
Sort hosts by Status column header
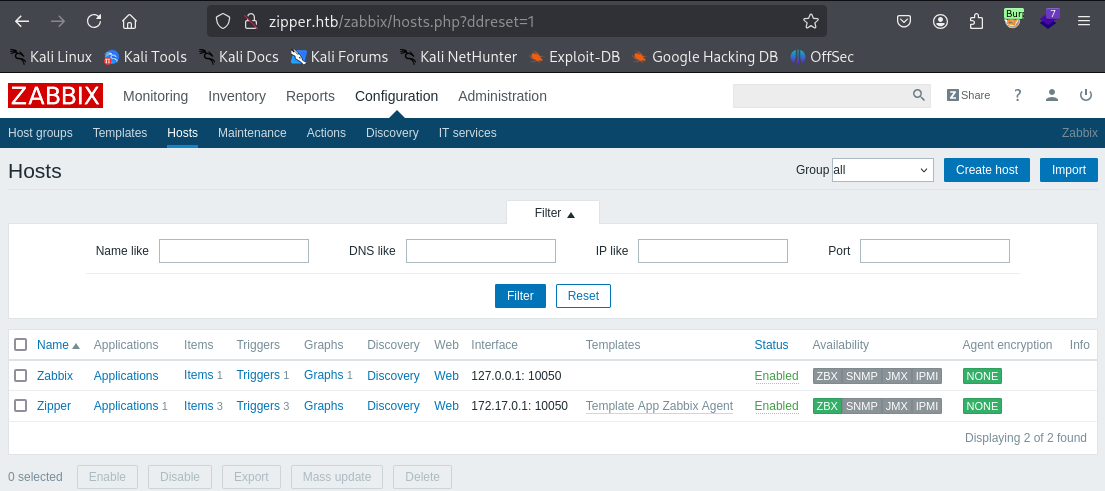[771, 344]
